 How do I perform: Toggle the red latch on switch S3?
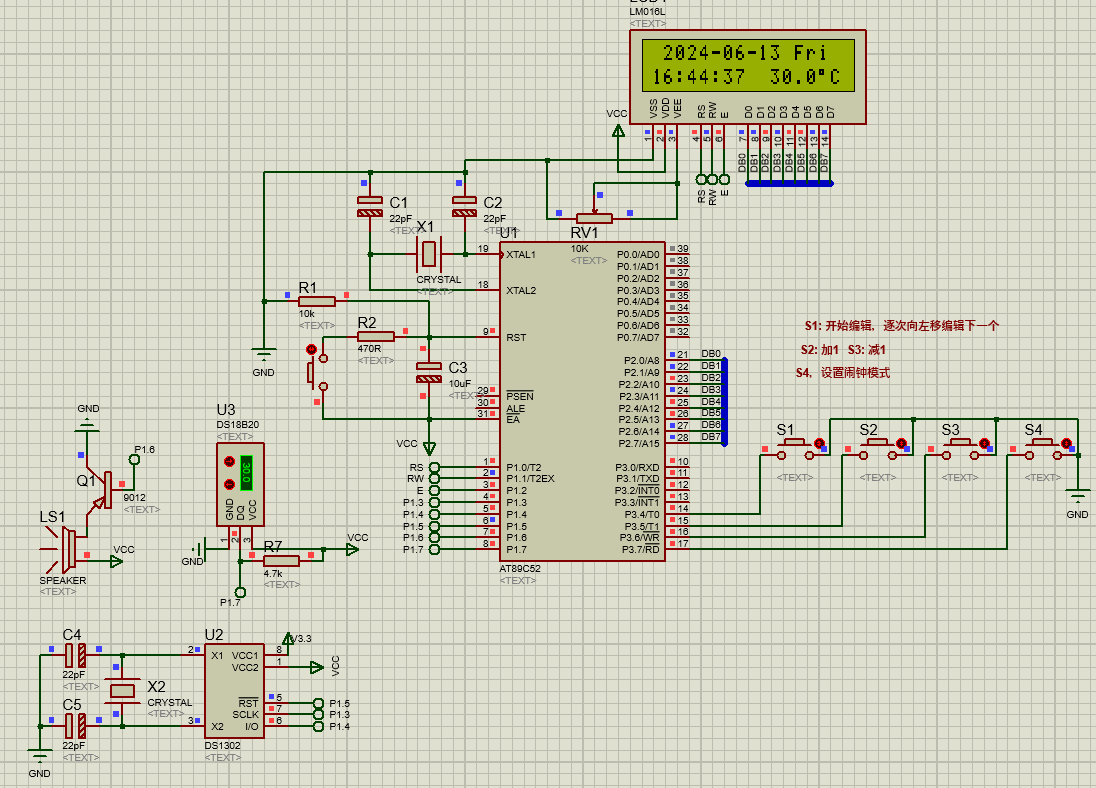click(984, 443)
